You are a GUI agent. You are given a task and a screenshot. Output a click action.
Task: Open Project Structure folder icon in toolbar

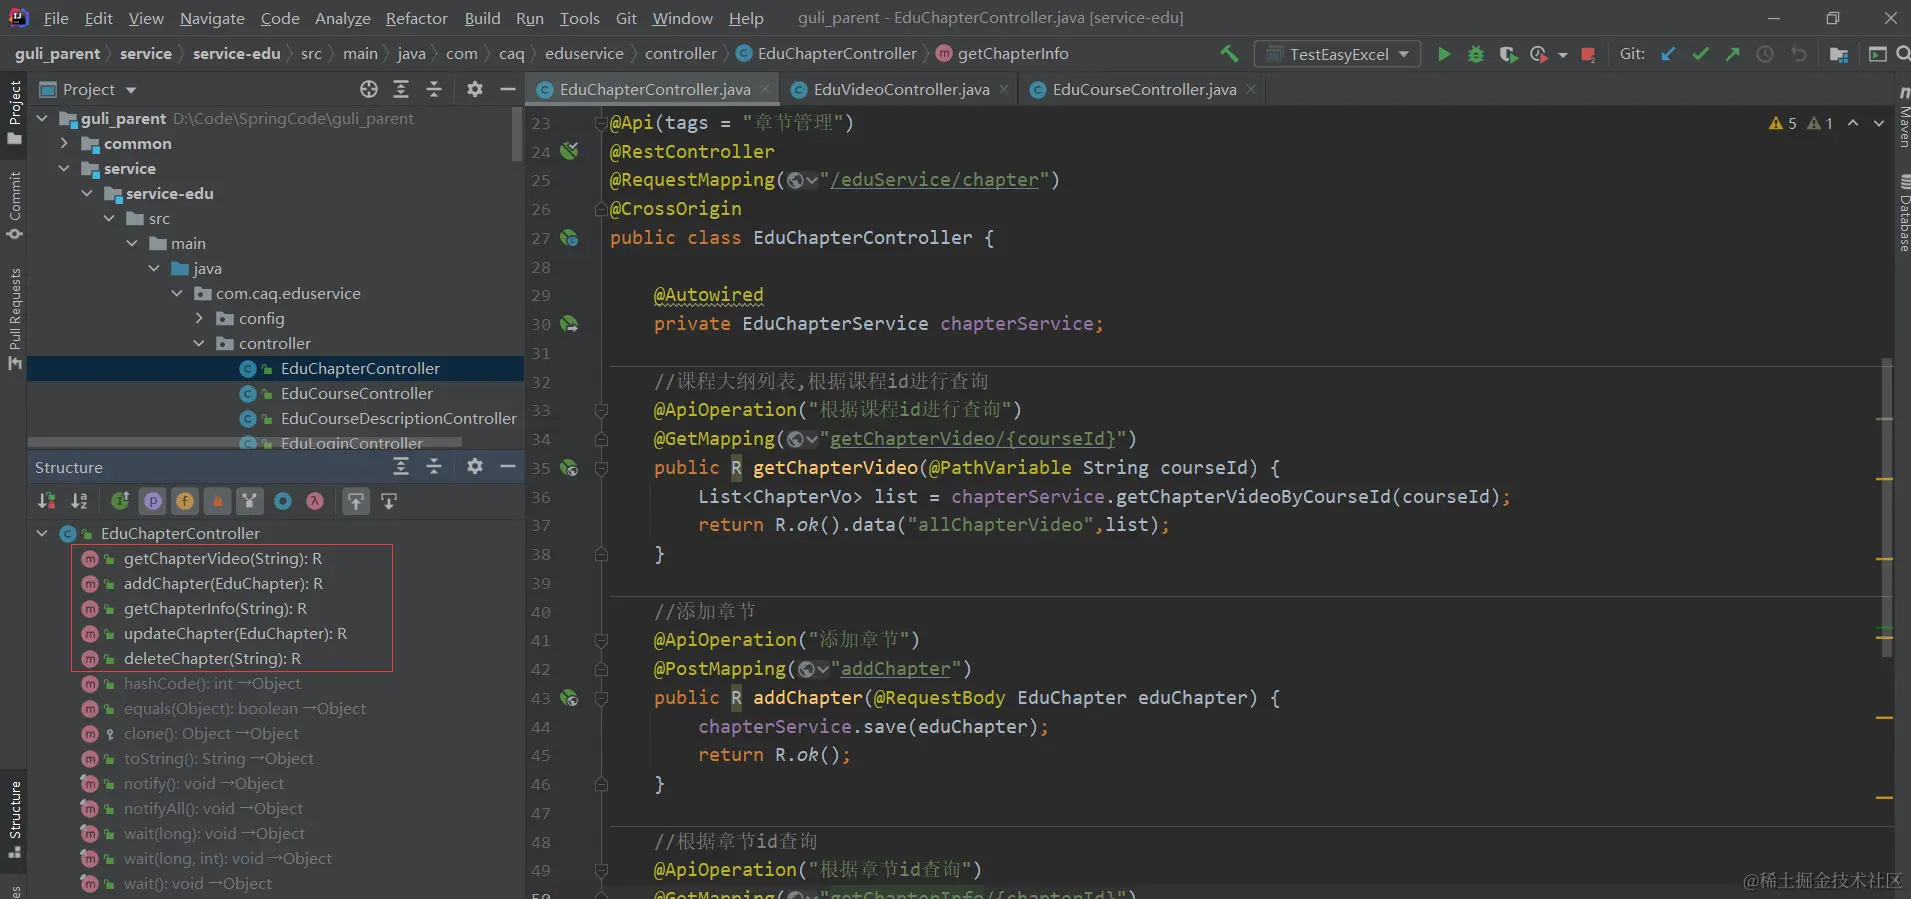[x=1838, y=54]
